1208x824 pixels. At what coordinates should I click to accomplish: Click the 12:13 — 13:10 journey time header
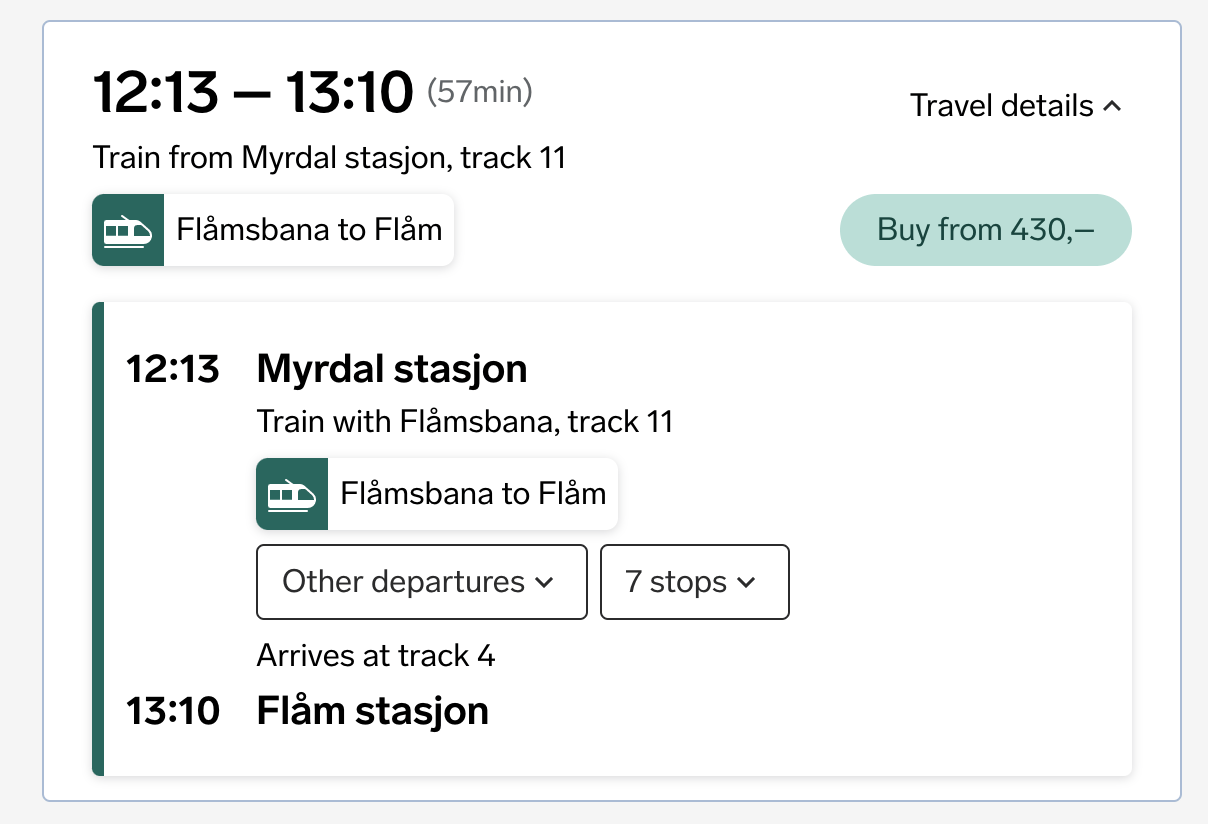click(253, 93)
